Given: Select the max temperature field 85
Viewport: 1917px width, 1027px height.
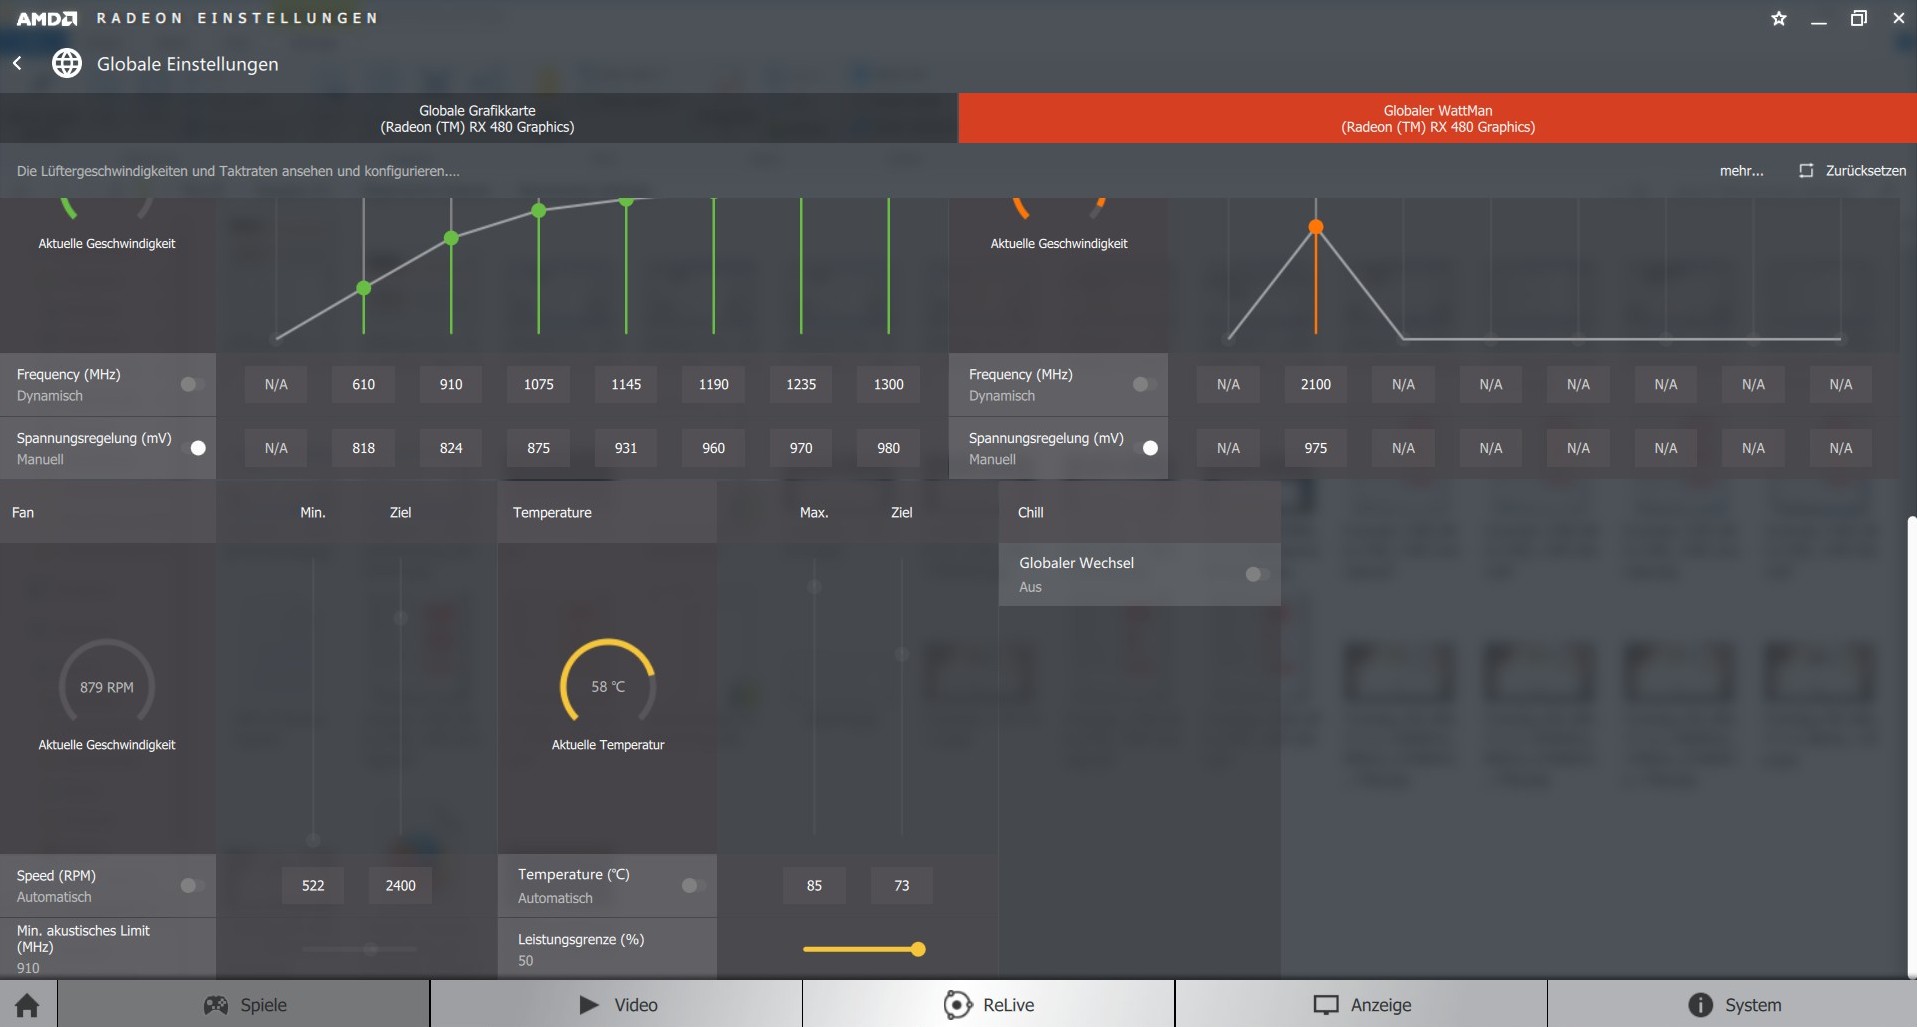Looking at the screenshot, I should 814,885.
